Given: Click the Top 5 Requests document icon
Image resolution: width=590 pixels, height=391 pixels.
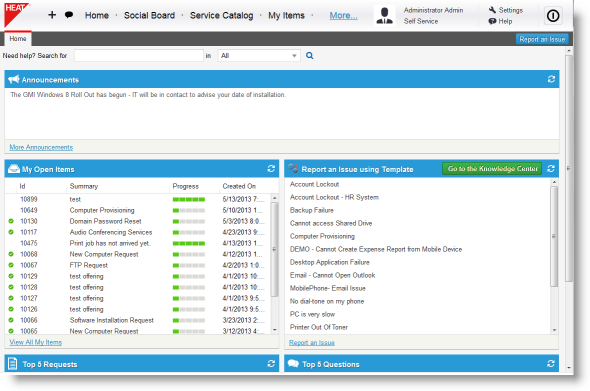Looking at the screenshot, I should 13,364.
